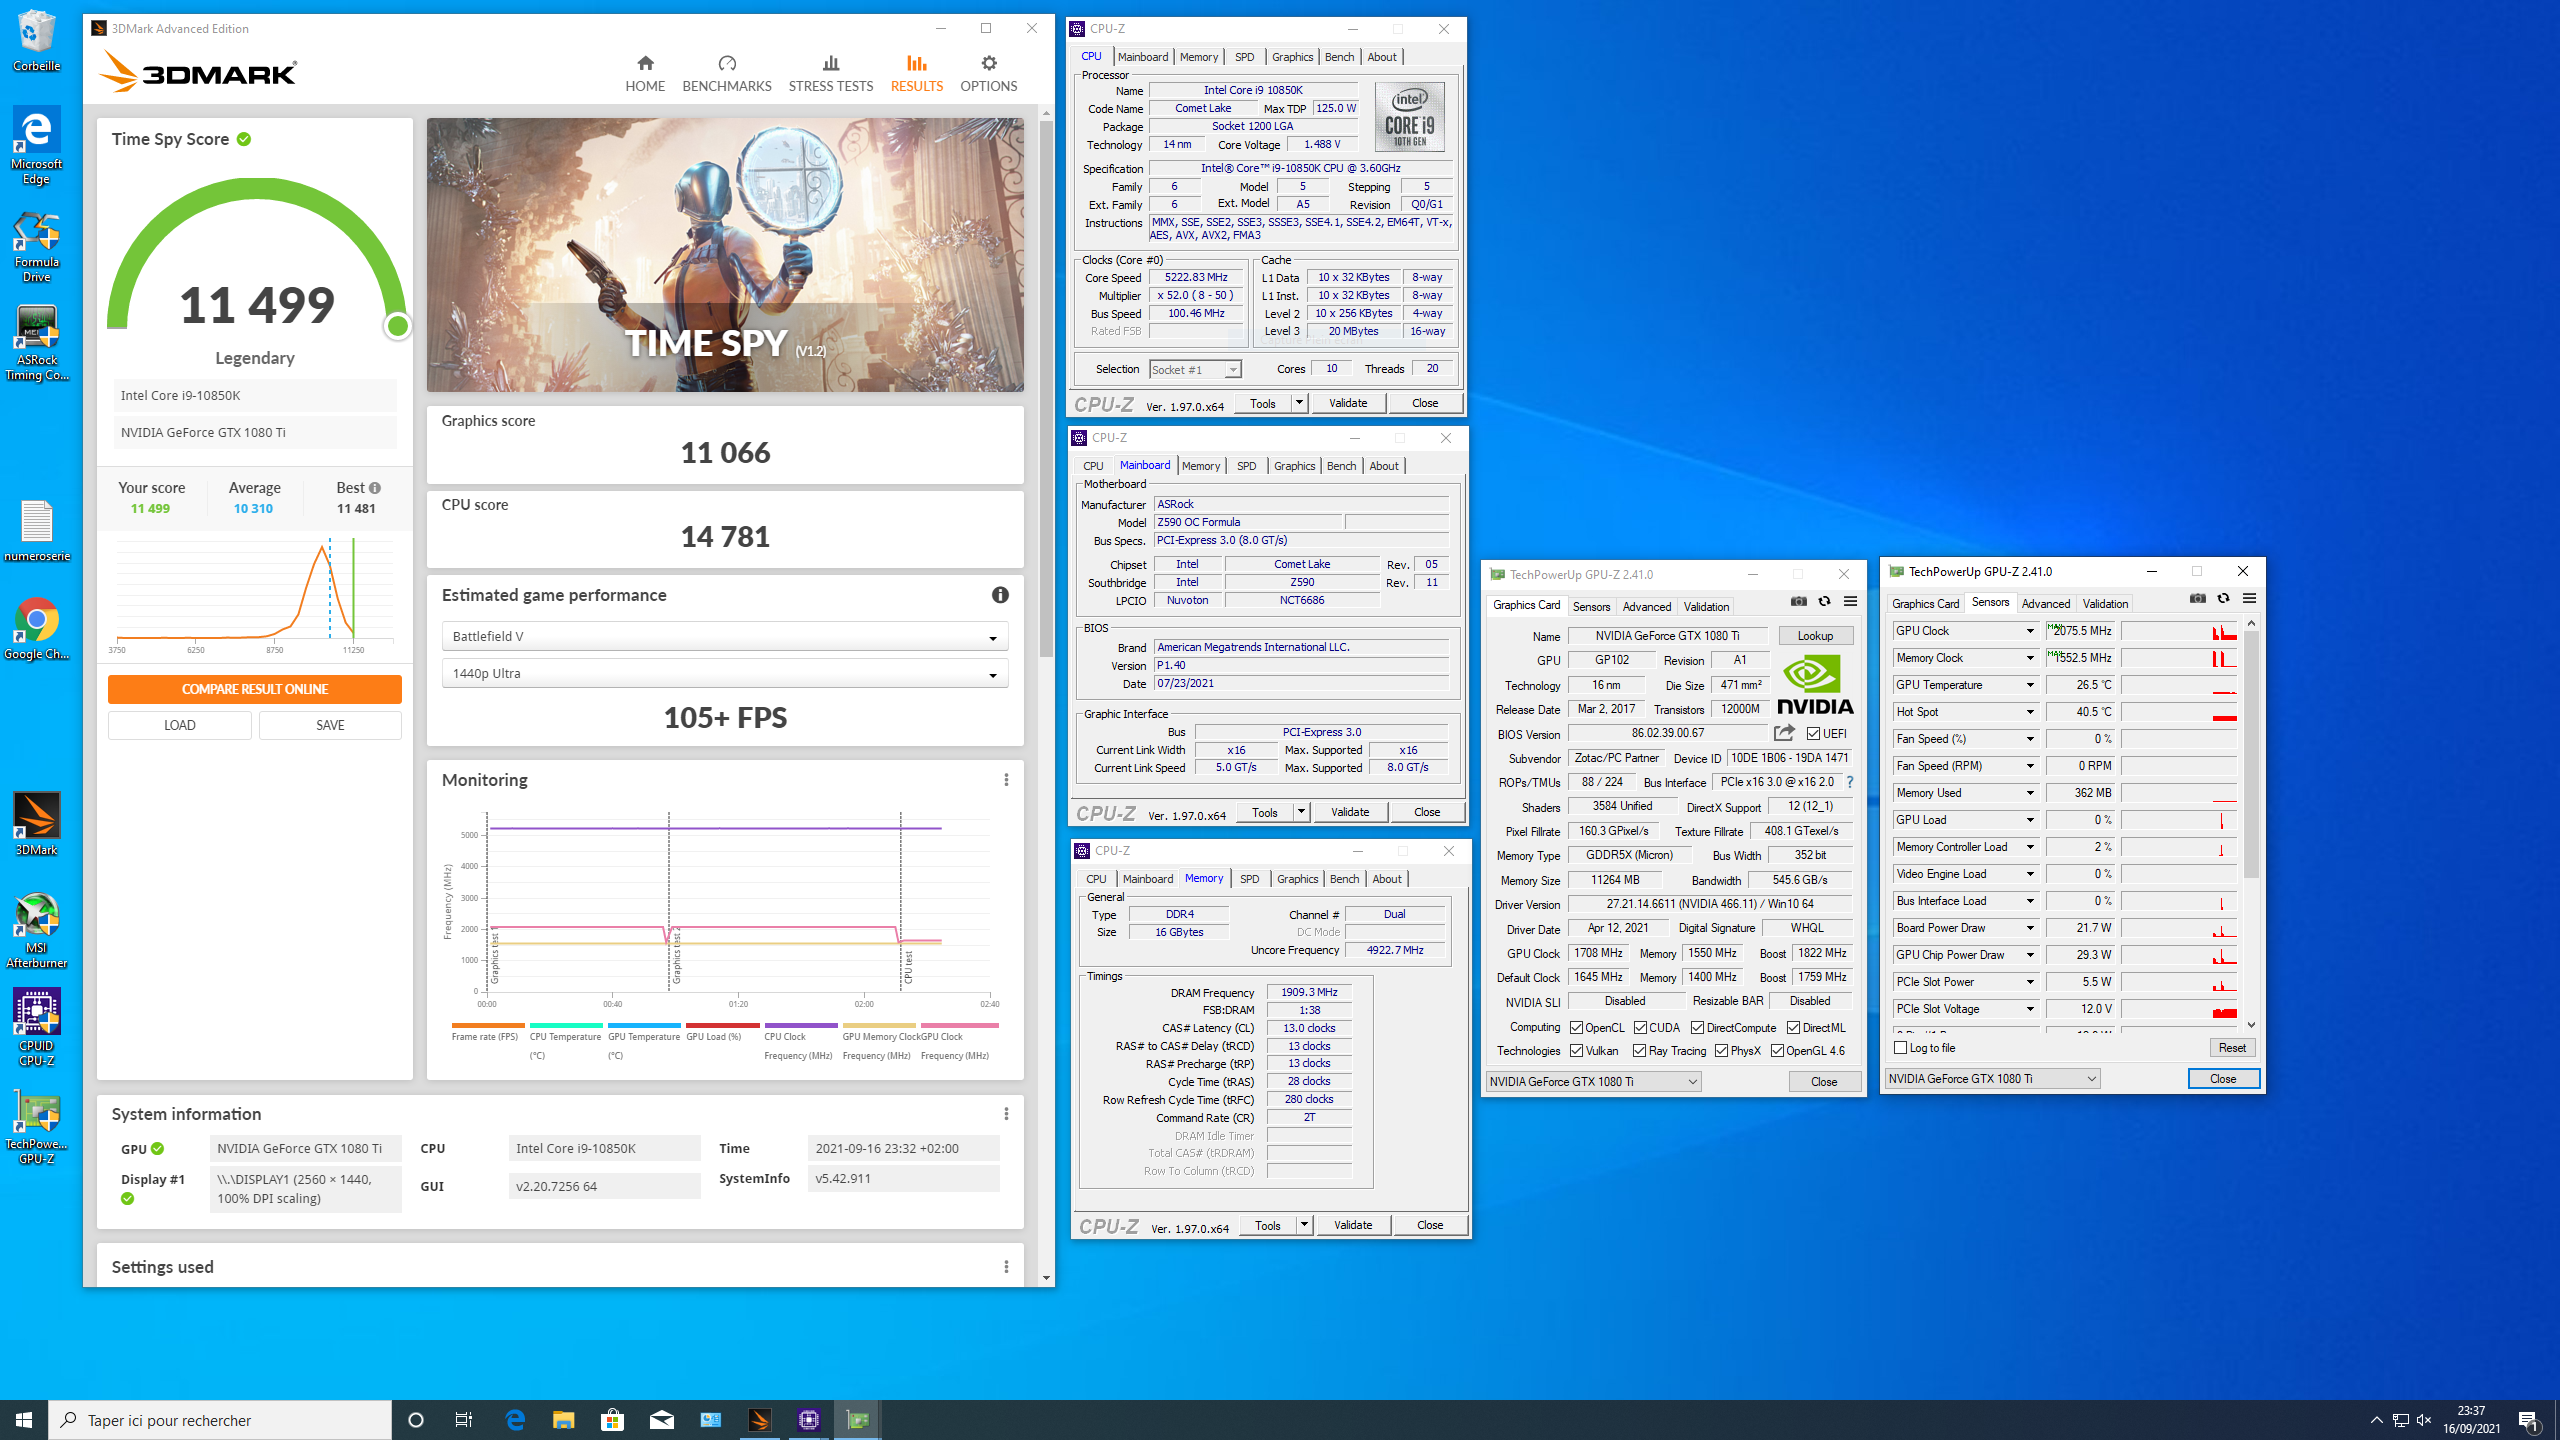The height and width of the screenshot is (1440, 2560).
Task: Expand GPU Clock sensor dropdown
Action: coord(2030,631)
